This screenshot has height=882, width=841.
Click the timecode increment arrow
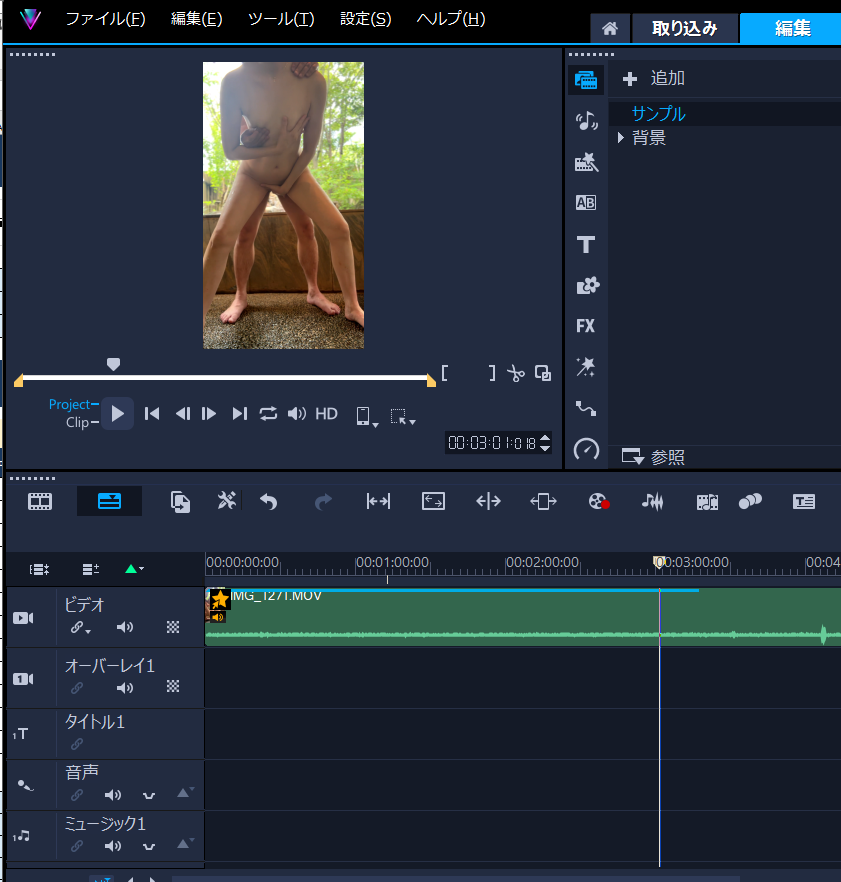545,438
